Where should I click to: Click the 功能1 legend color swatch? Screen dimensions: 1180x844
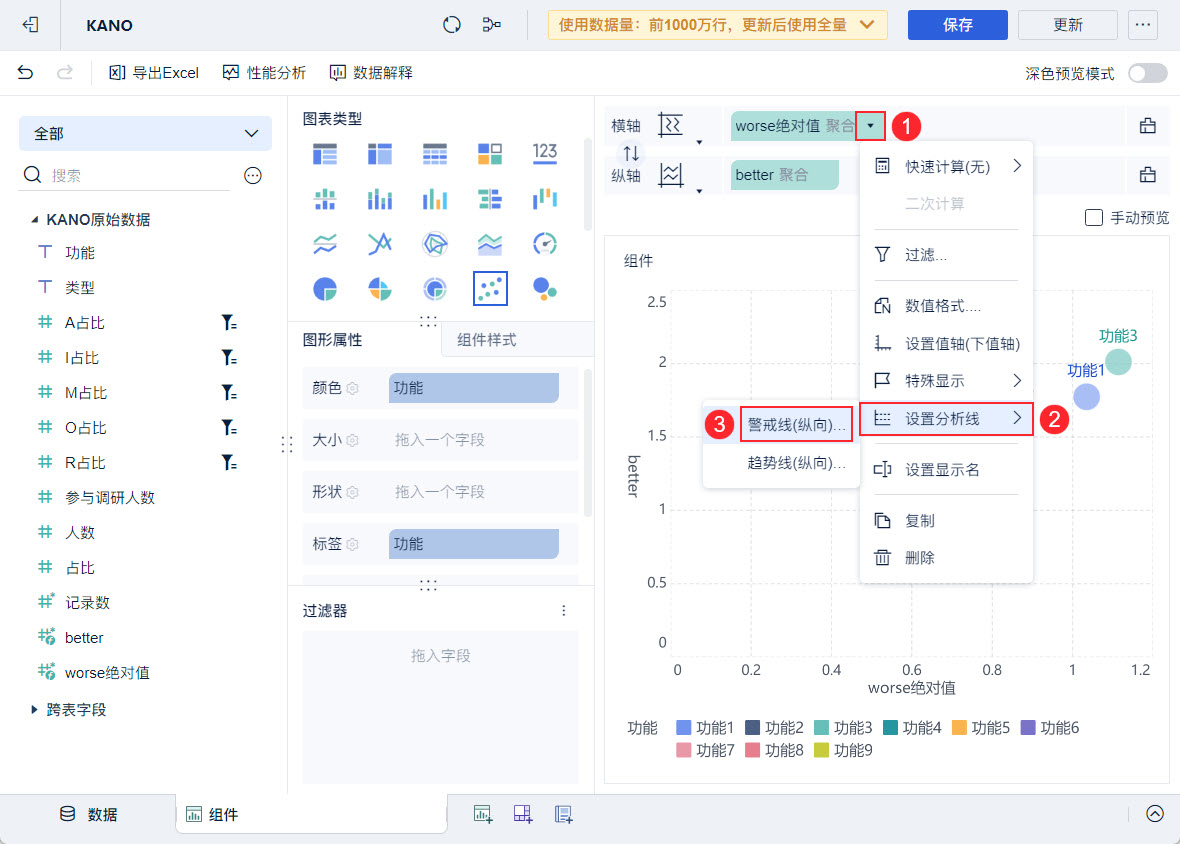[683, 727]
